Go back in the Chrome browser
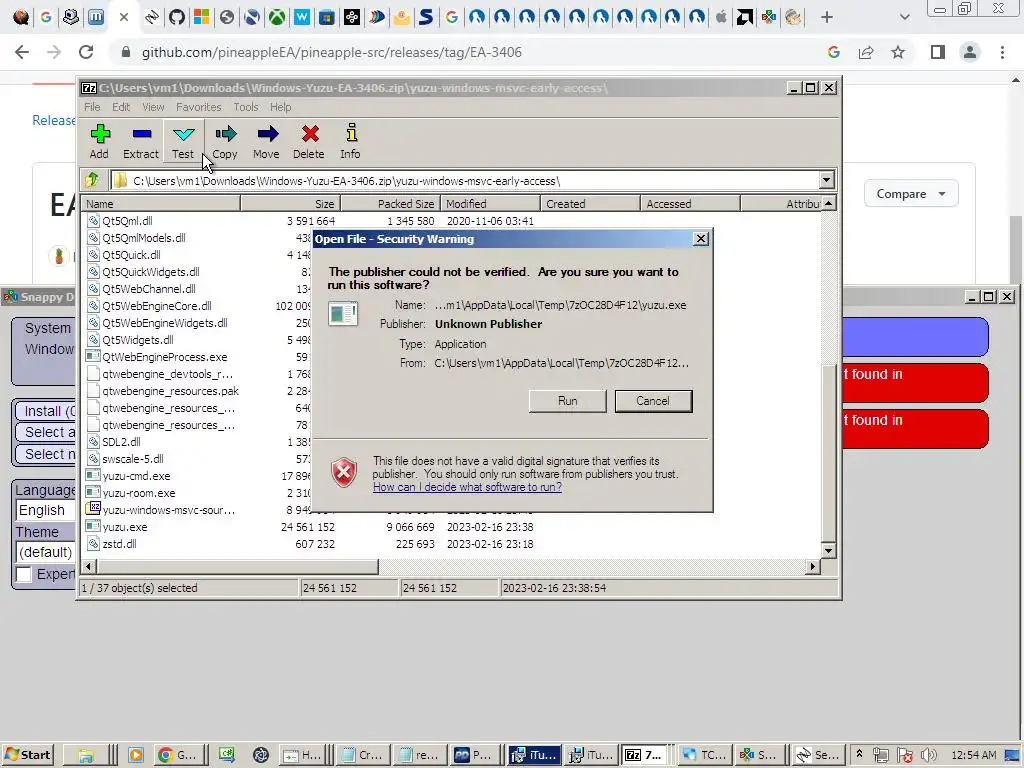This screenshot has height=768, width=1024. (22, 52)
